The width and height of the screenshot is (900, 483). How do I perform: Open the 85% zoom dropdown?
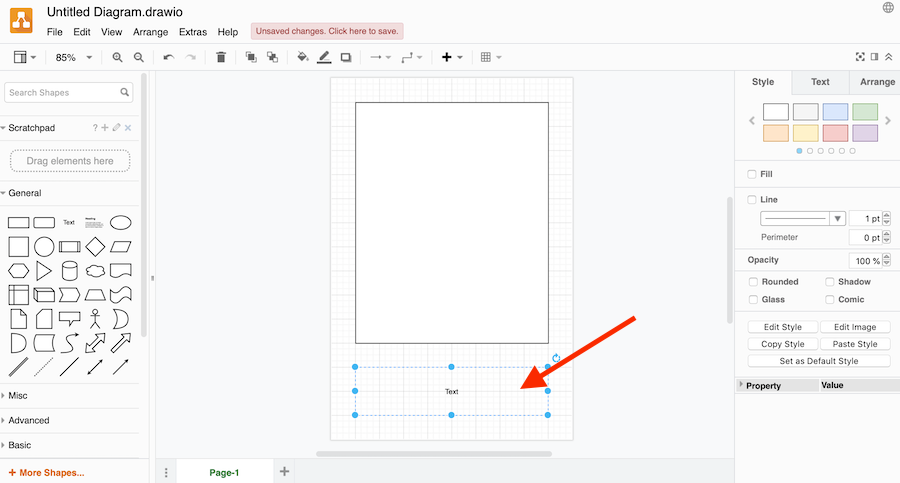pyautogui.click(x=73, y=57)
